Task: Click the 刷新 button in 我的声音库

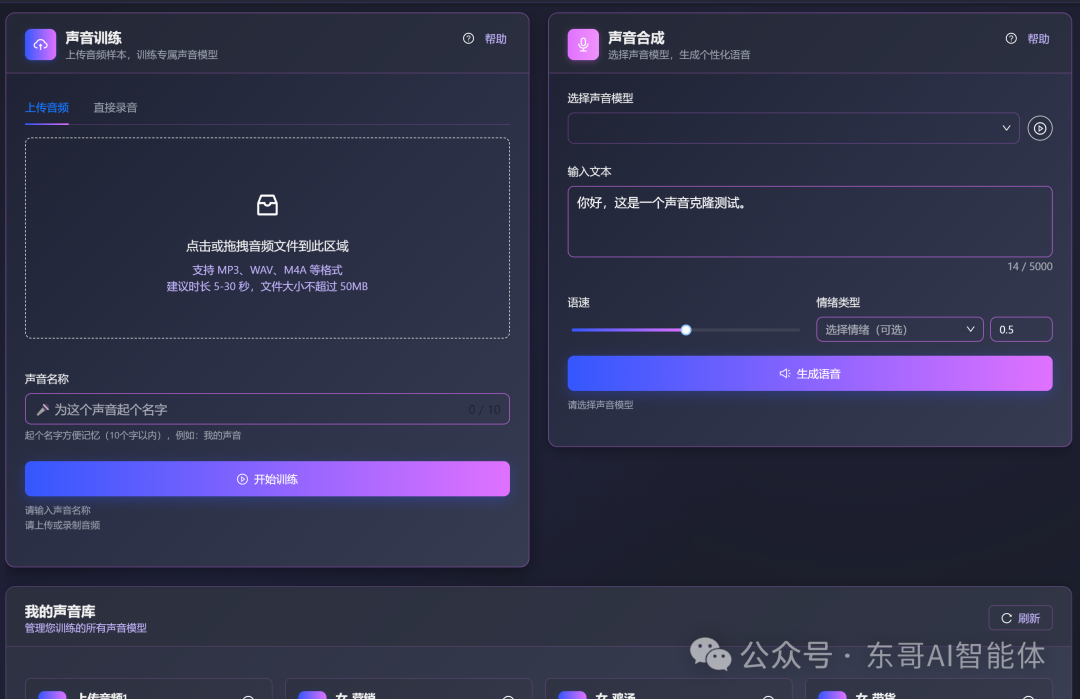Action: coord(1020,617)
